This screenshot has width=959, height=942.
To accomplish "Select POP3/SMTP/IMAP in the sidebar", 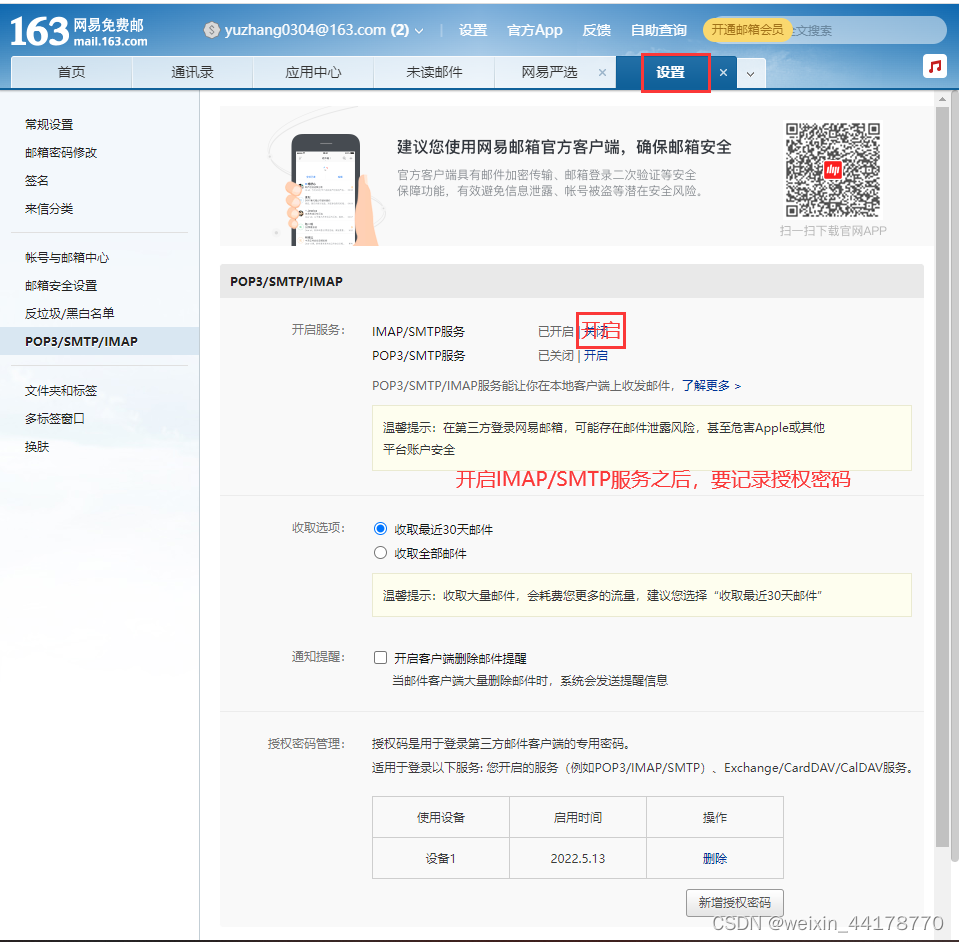I will click(81, 341).
